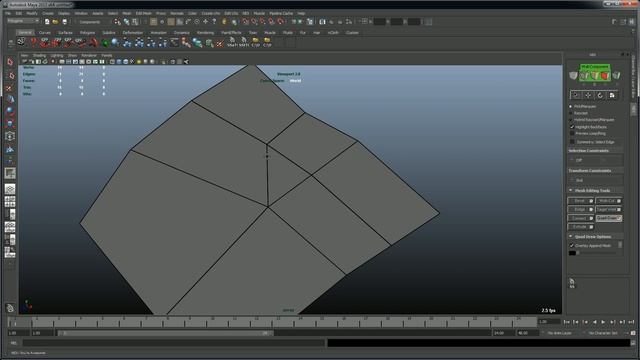Switch to the Curves shelf tab

pos(44,33)
